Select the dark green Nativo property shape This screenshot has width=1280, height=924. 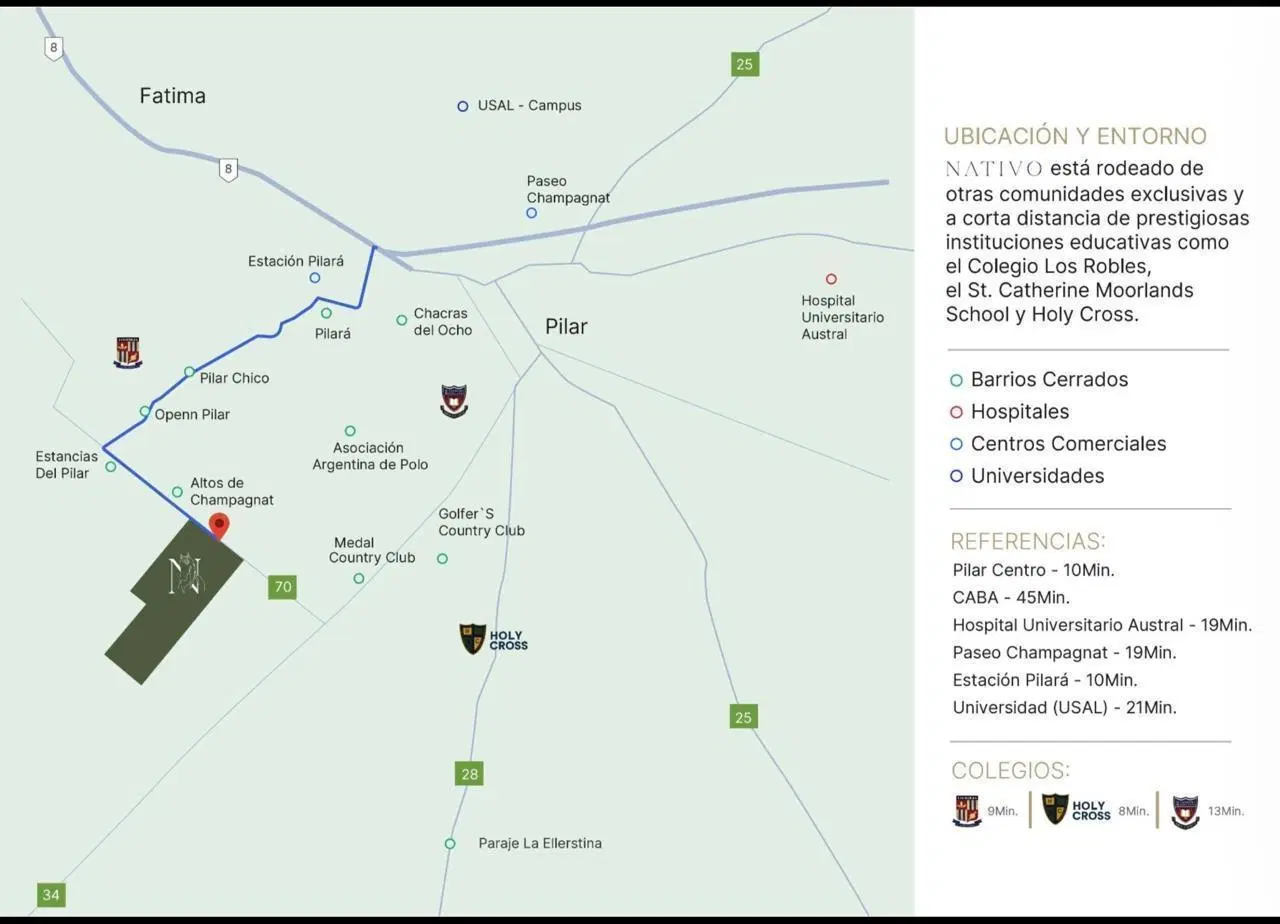pyautogui.click(x=174, y=601)
